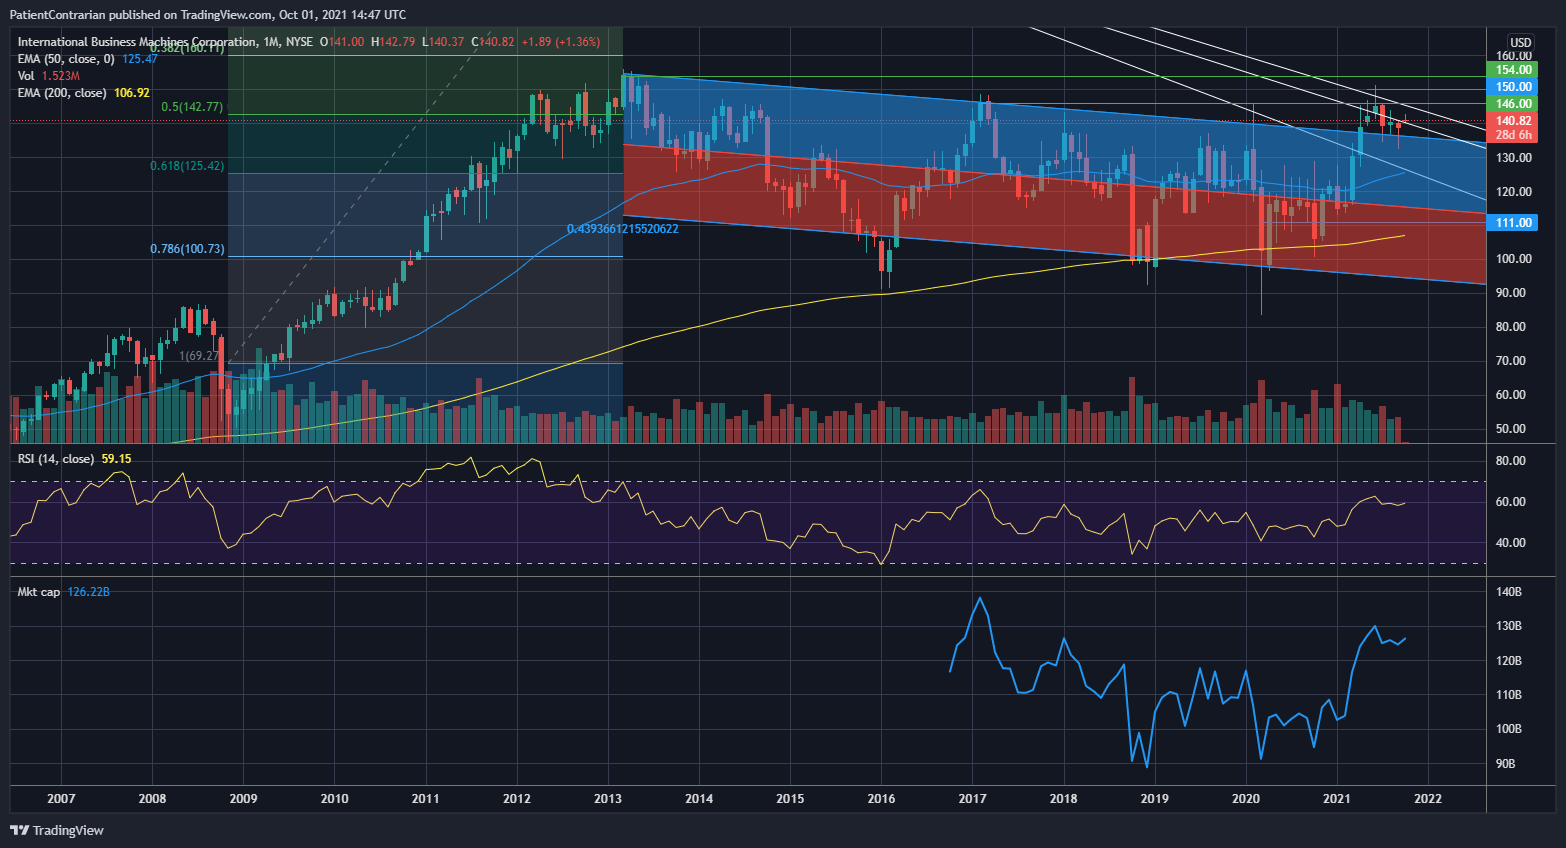The height and width of the screenshot is (848, 1566).
Task: Click 2015 on the time axis
Action: pos(790,798)
